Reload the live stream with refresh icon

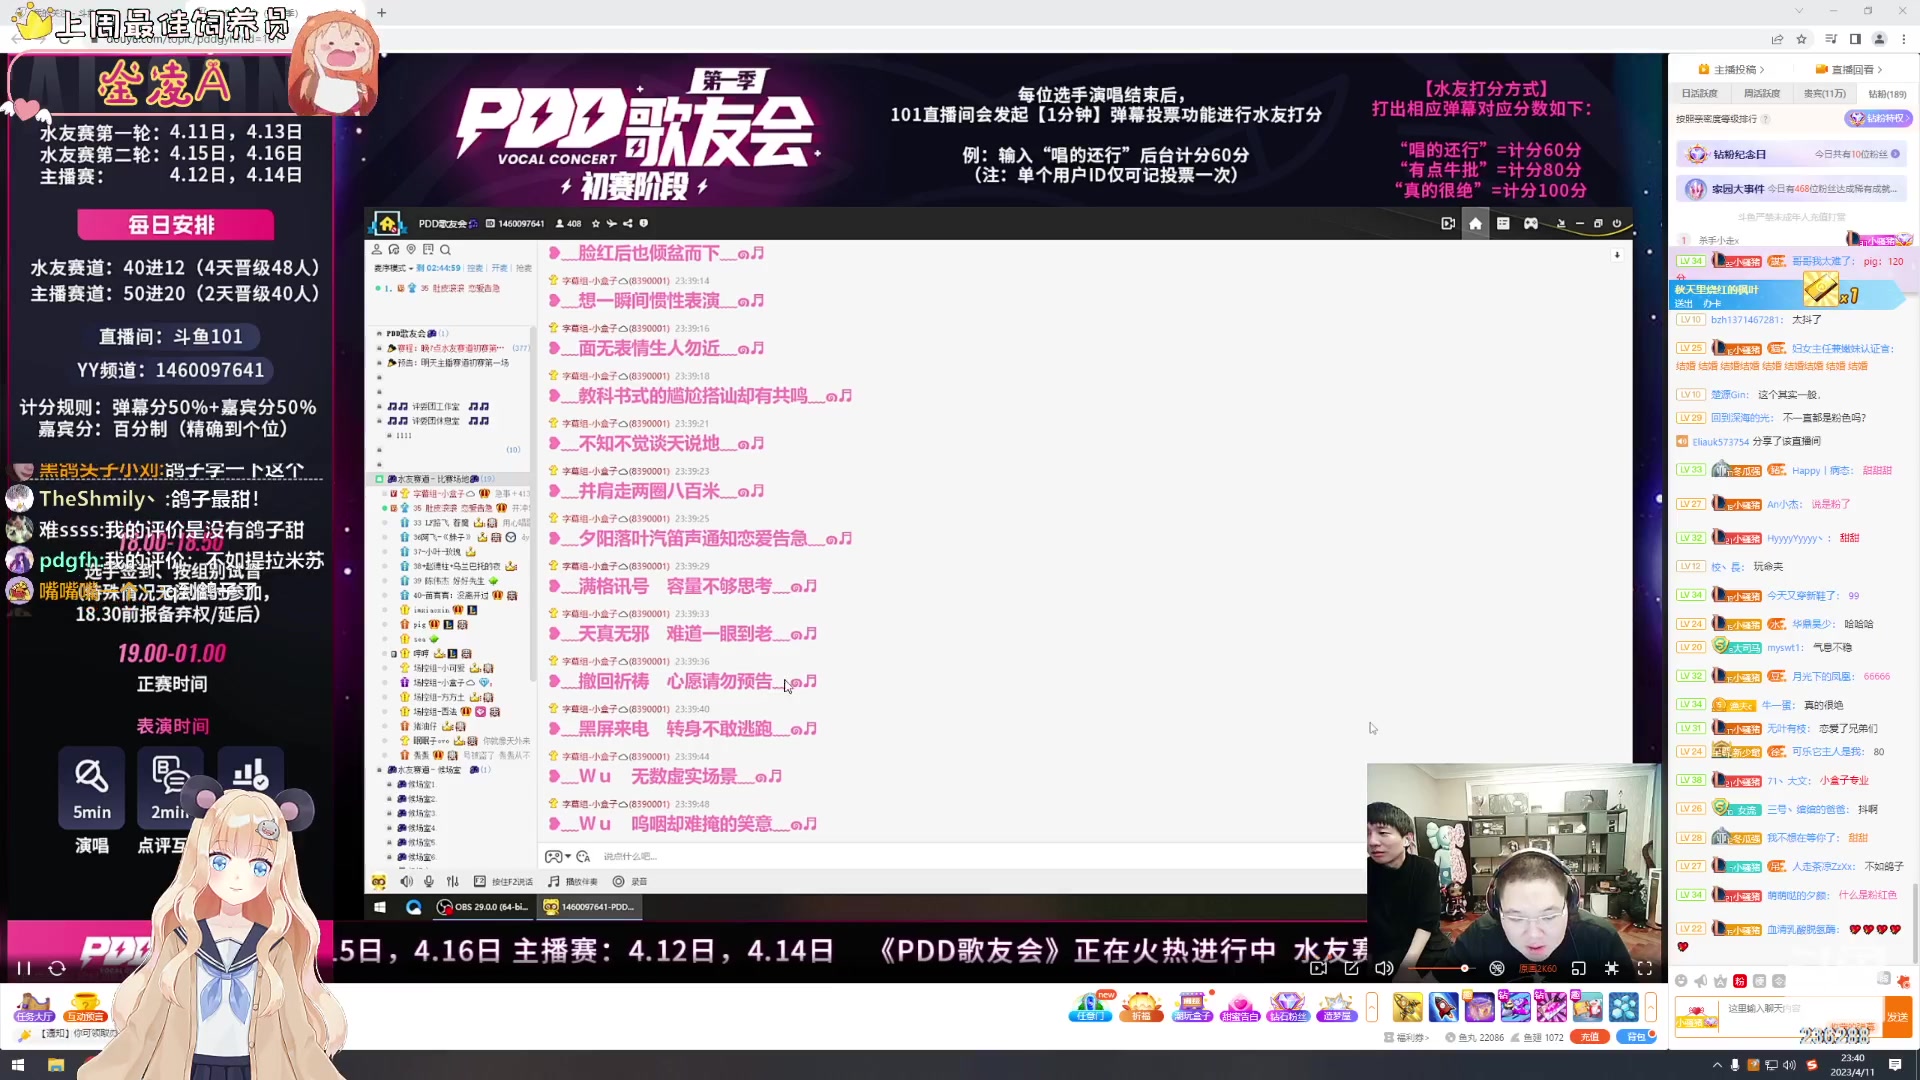(57, 968)
